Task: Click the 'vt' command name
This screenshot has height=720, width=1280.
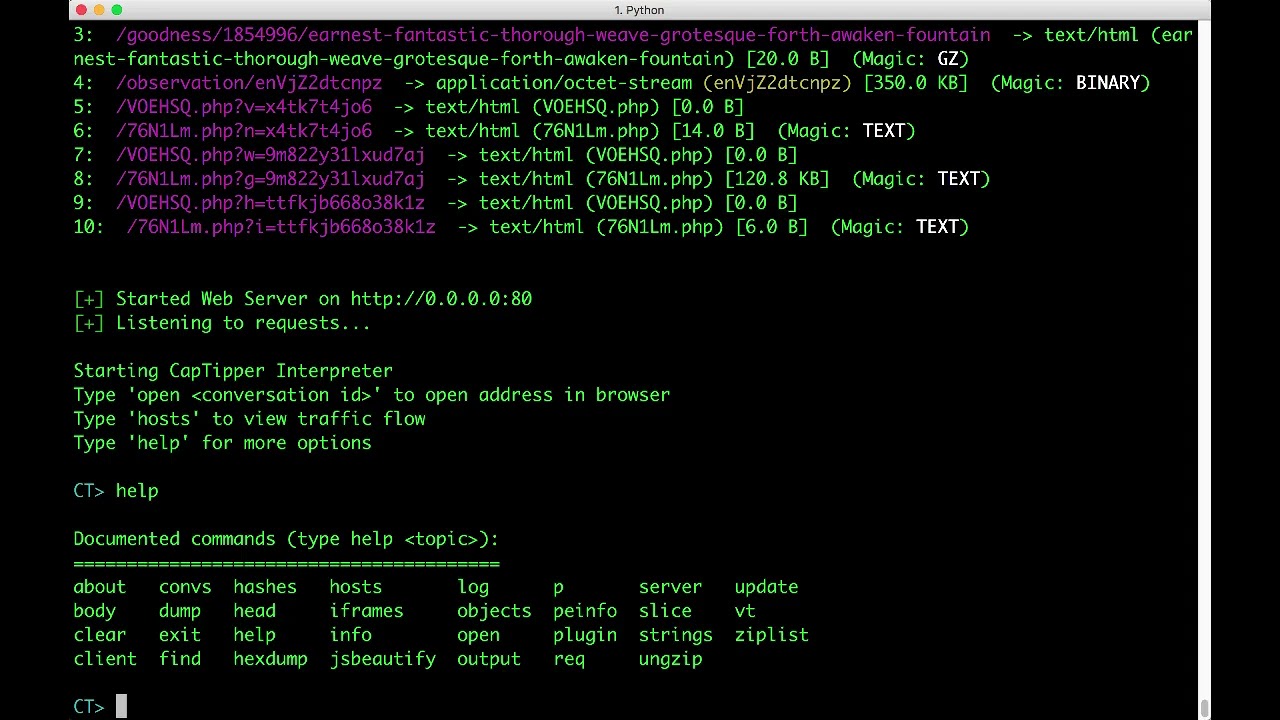Action: tap(745, 611)
